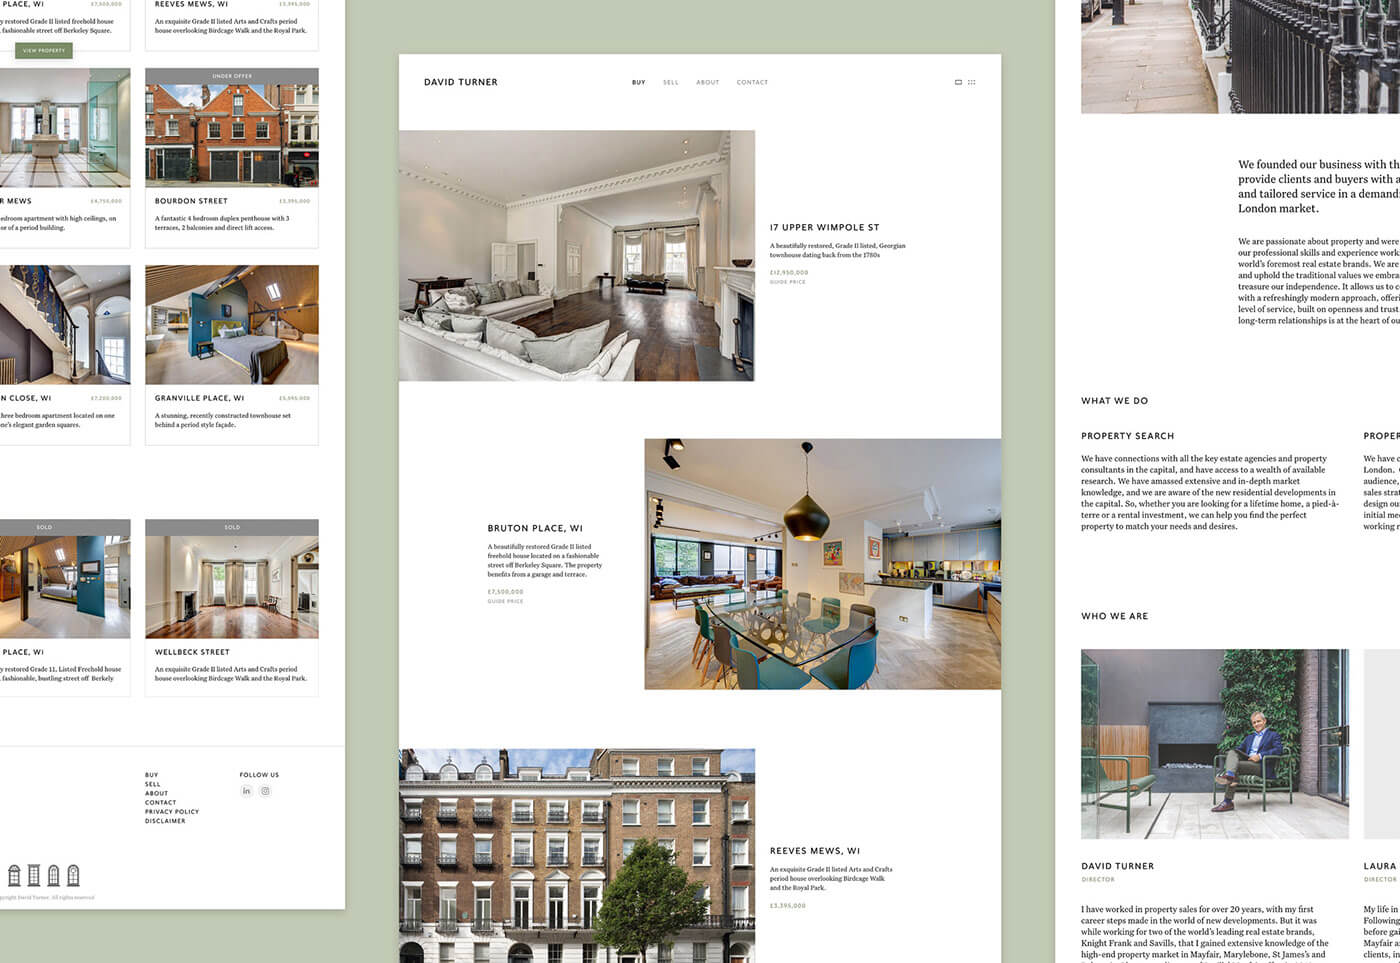The image size is (1400, 963).
Task: Open 17 Upper Wimpole St living room photo
Action: (577, 256)
